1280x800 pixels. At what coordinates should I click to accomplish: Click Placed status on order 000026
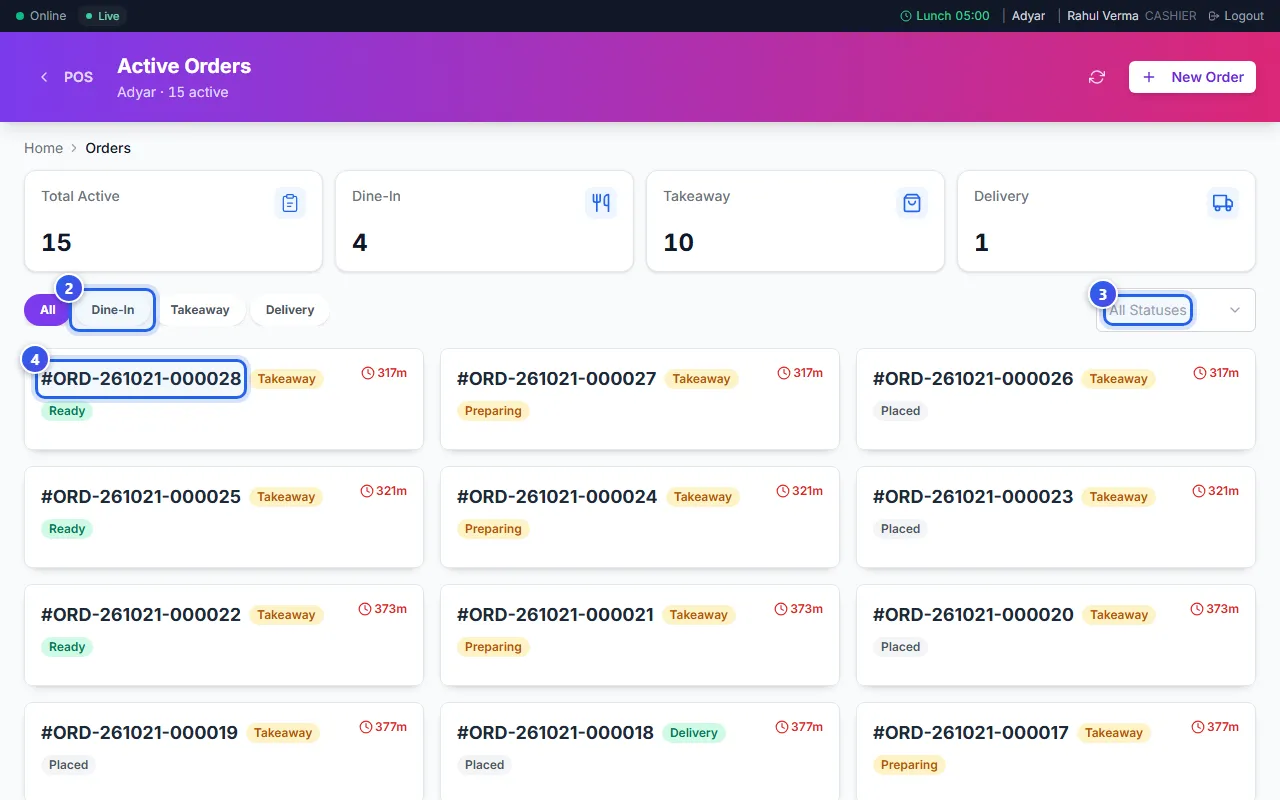pos(900,411)
